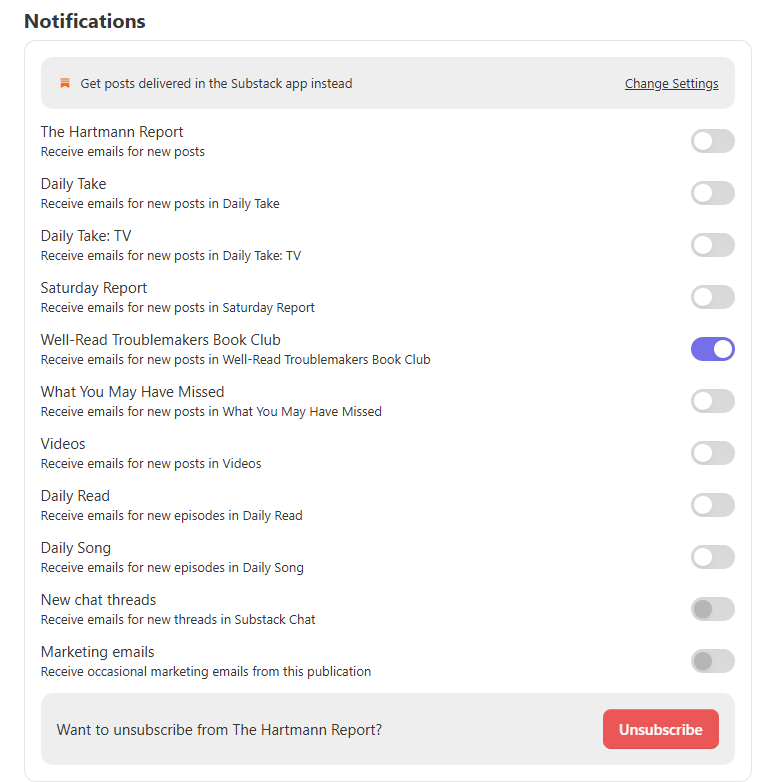Click the red Unsubscribe button
Image resolution: width=763 pixels, height=782 pixels.
(661, 729)
